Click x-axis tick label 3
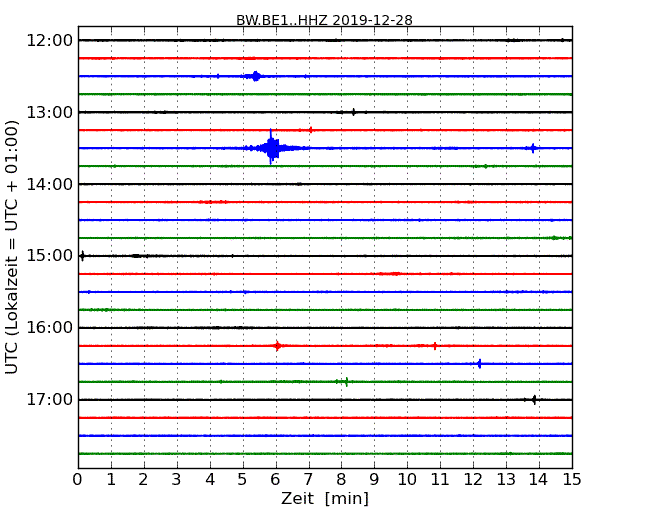 [x=177, y=479]
